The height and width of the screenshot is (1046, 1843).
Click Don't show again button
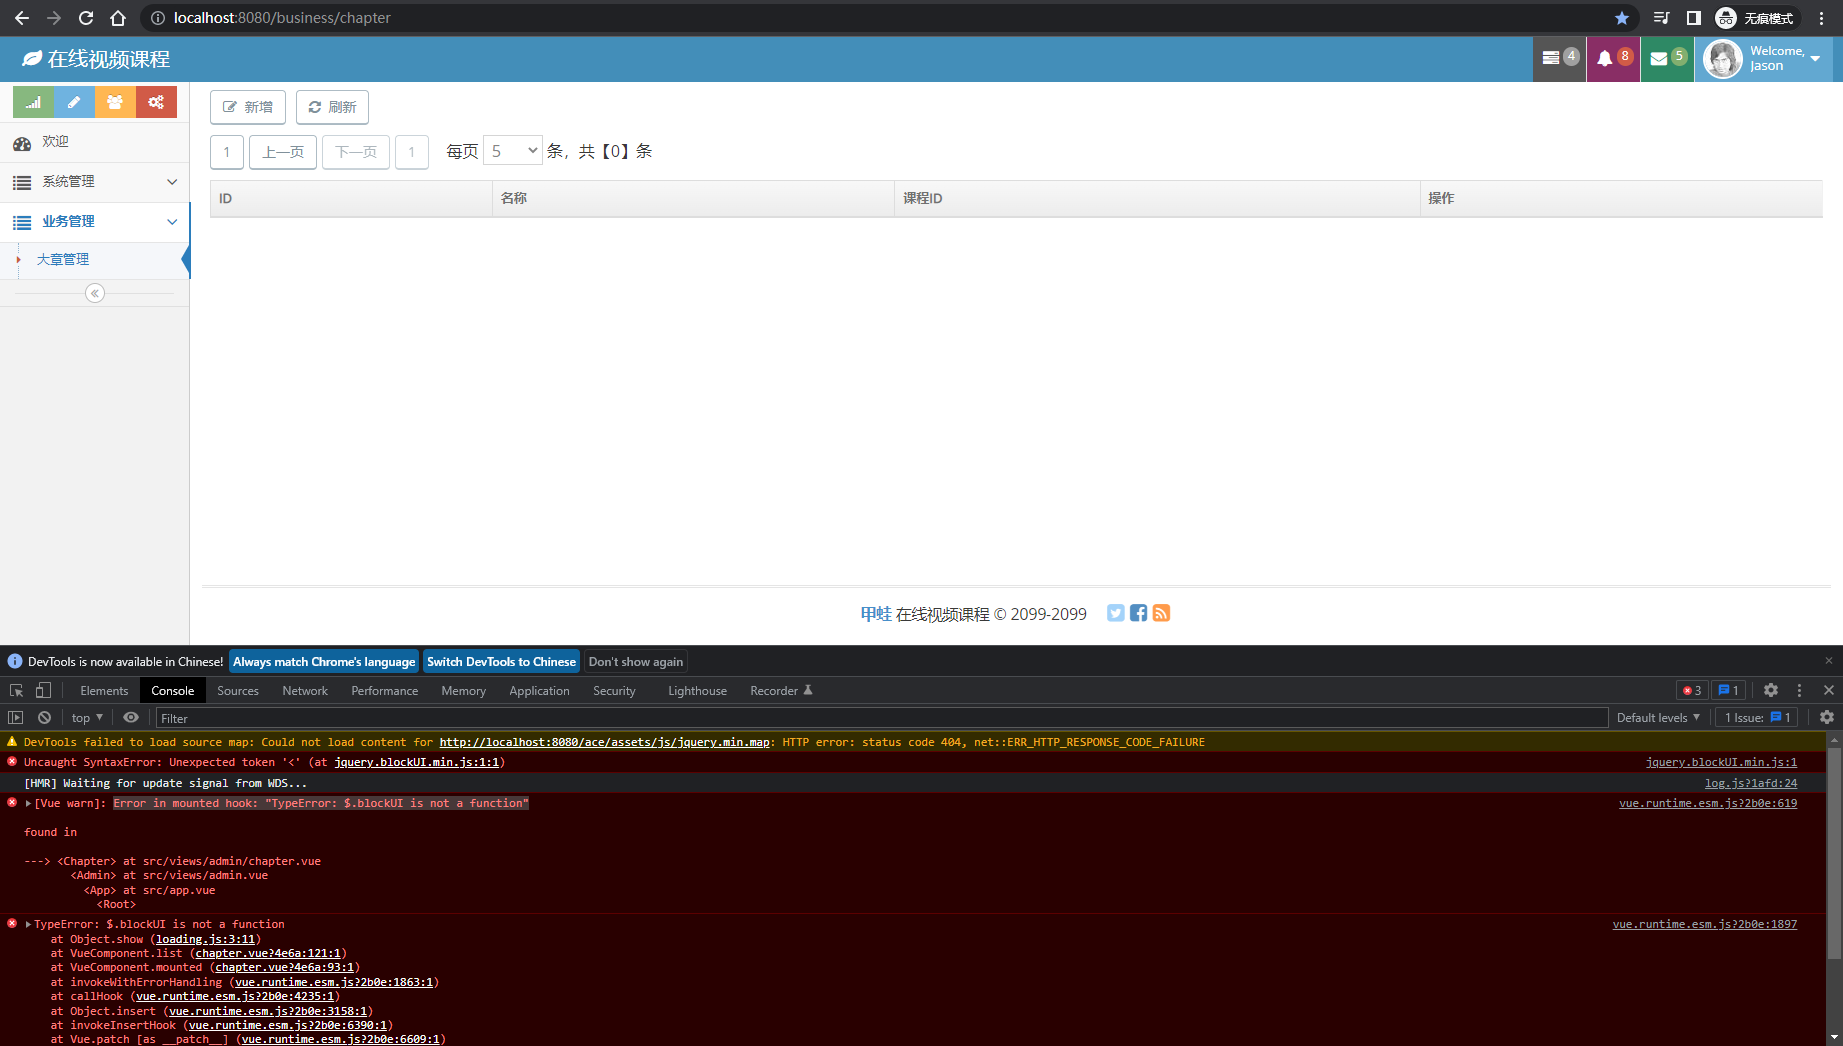point(636,662)
